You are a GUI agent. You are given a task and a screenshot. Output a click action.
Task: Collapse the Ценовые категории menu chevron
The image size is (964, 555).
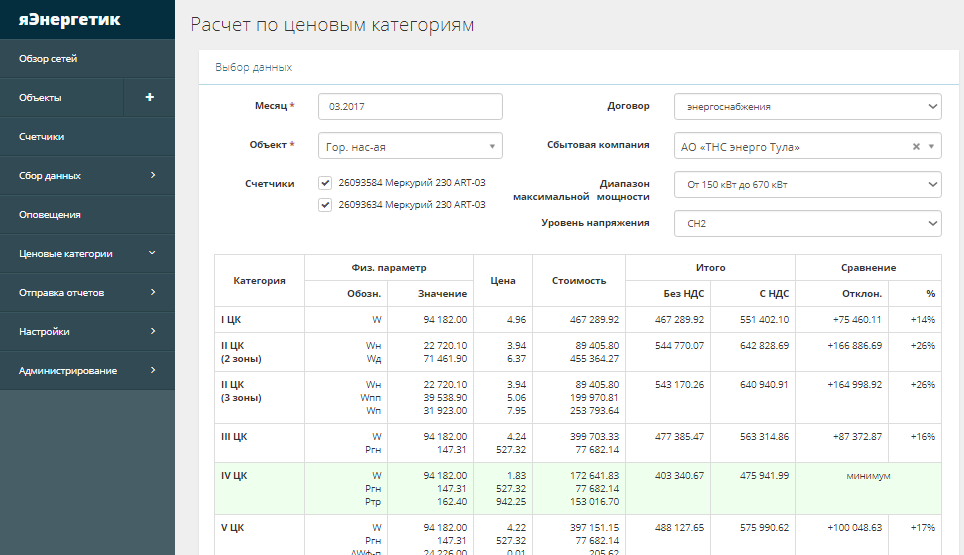coord(152,253)
